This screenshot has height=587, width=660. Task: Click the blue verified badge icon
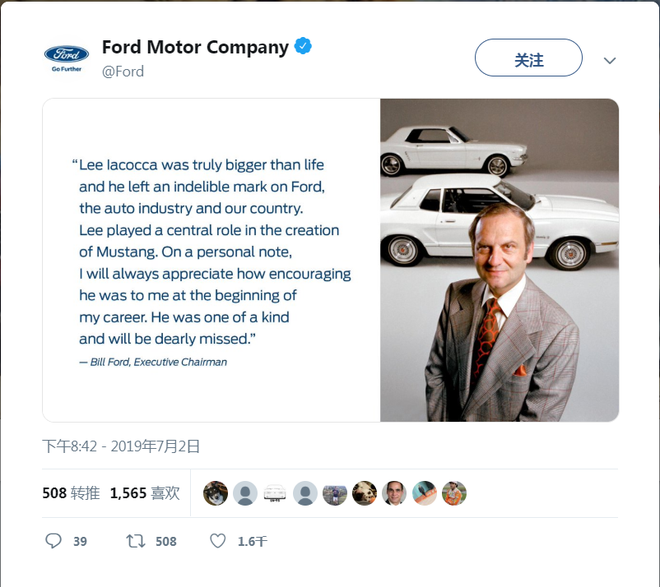(x=303, y=46)
